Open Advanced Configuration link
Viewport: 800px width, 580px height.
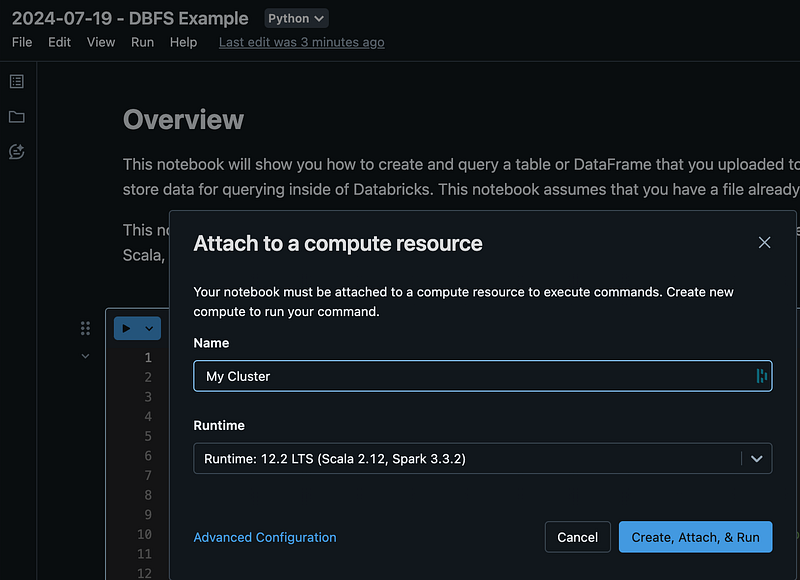point(265,537)
